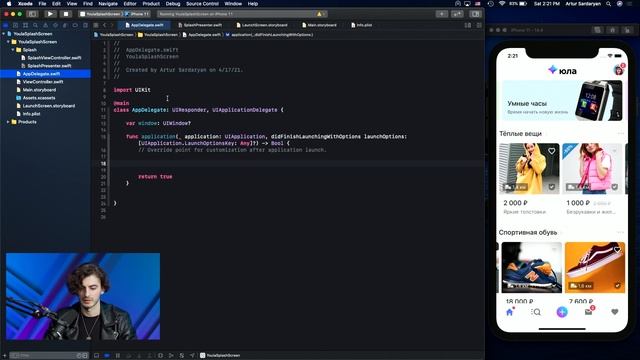
Task: Select the Project navigator icon
Action: pyautogui.click(x=6, y=25)
